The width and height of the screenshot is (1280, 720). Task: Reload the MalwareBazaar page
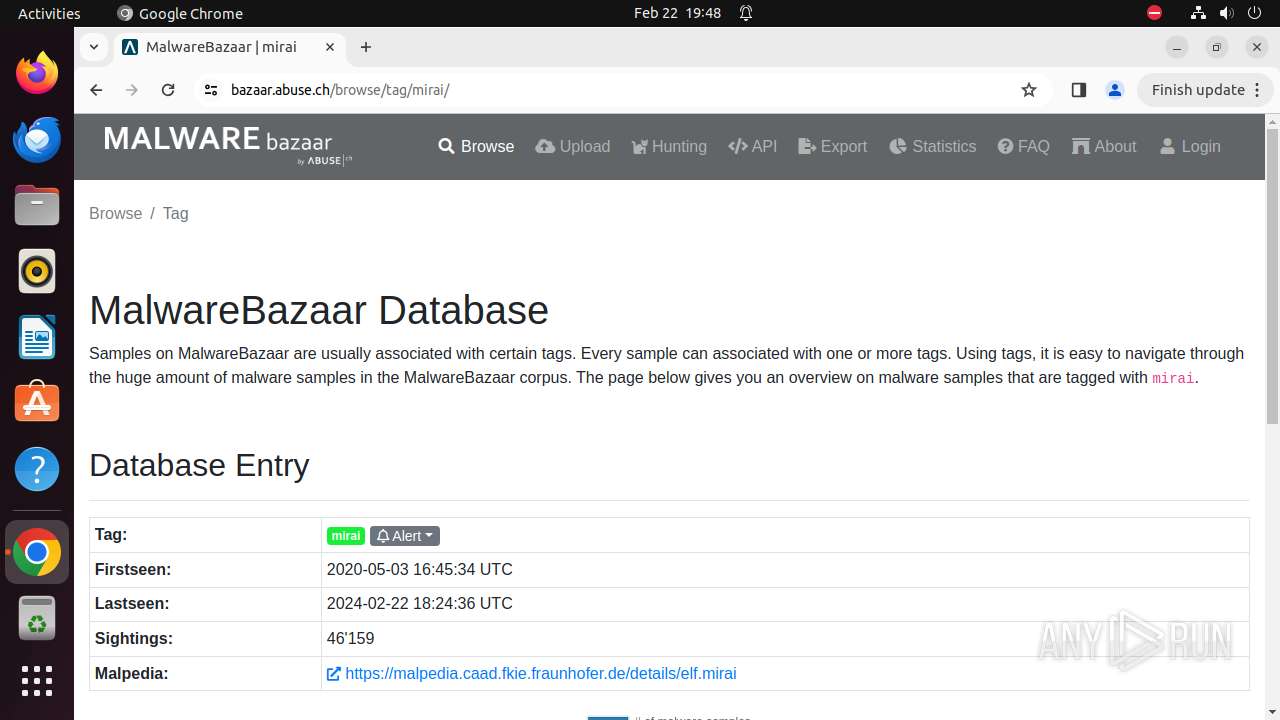(x=168, y=90)
